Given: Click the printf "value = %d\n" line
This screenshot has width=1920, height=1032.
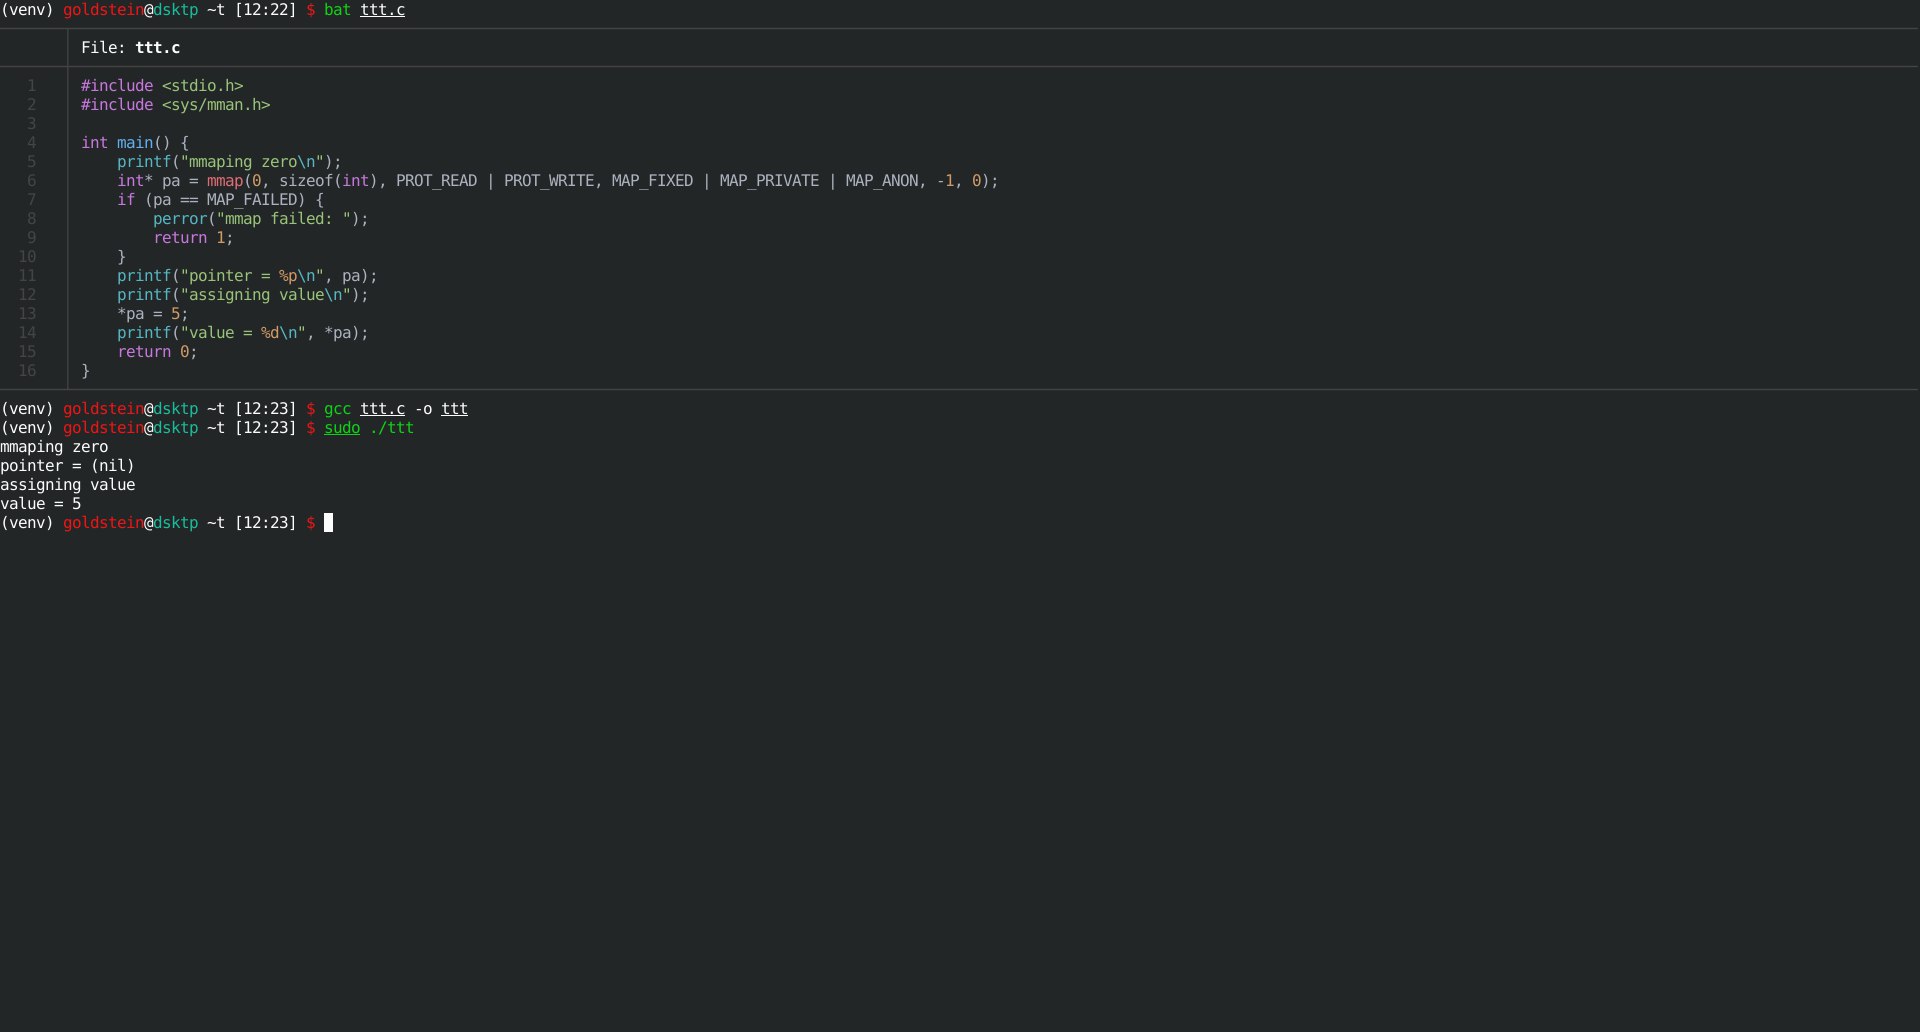Looking at the screenshot, I should pos(243,333).
